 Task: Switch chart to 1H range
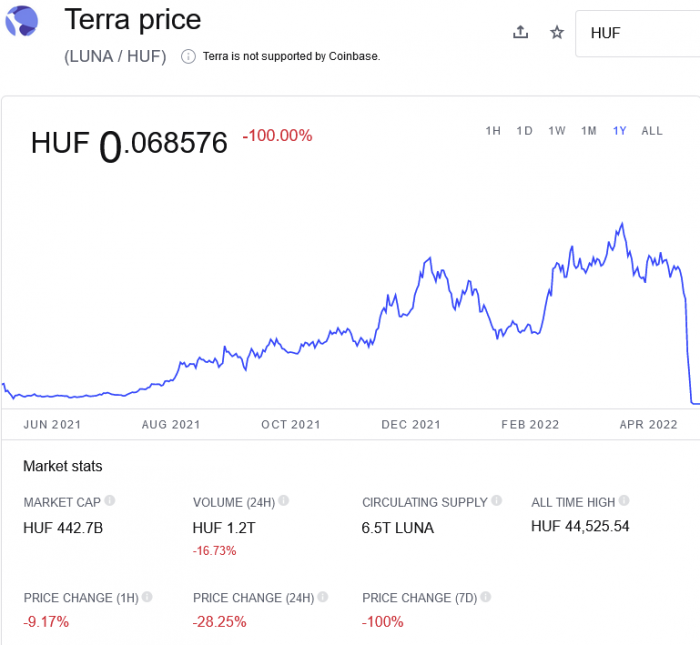pyautogui.click(x=493, y=131)
